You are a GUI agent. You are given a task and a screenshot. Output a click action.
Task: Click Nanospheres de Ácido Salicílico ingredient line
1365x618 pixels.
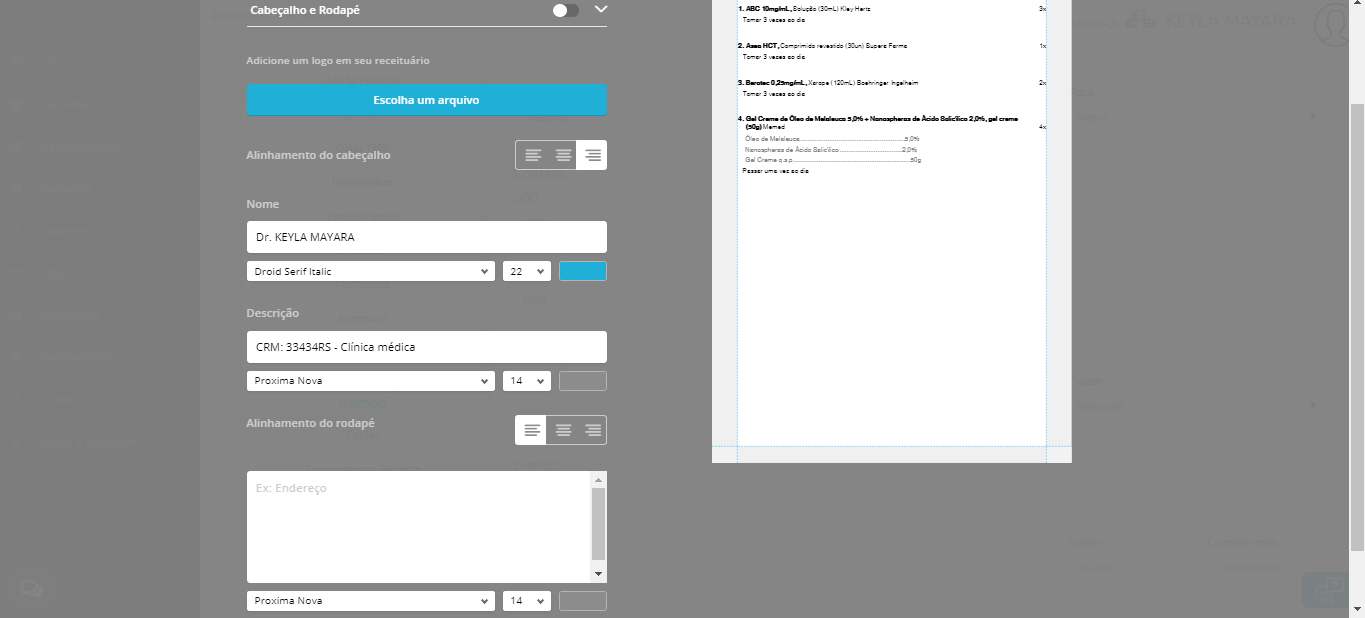pos(831,149)
